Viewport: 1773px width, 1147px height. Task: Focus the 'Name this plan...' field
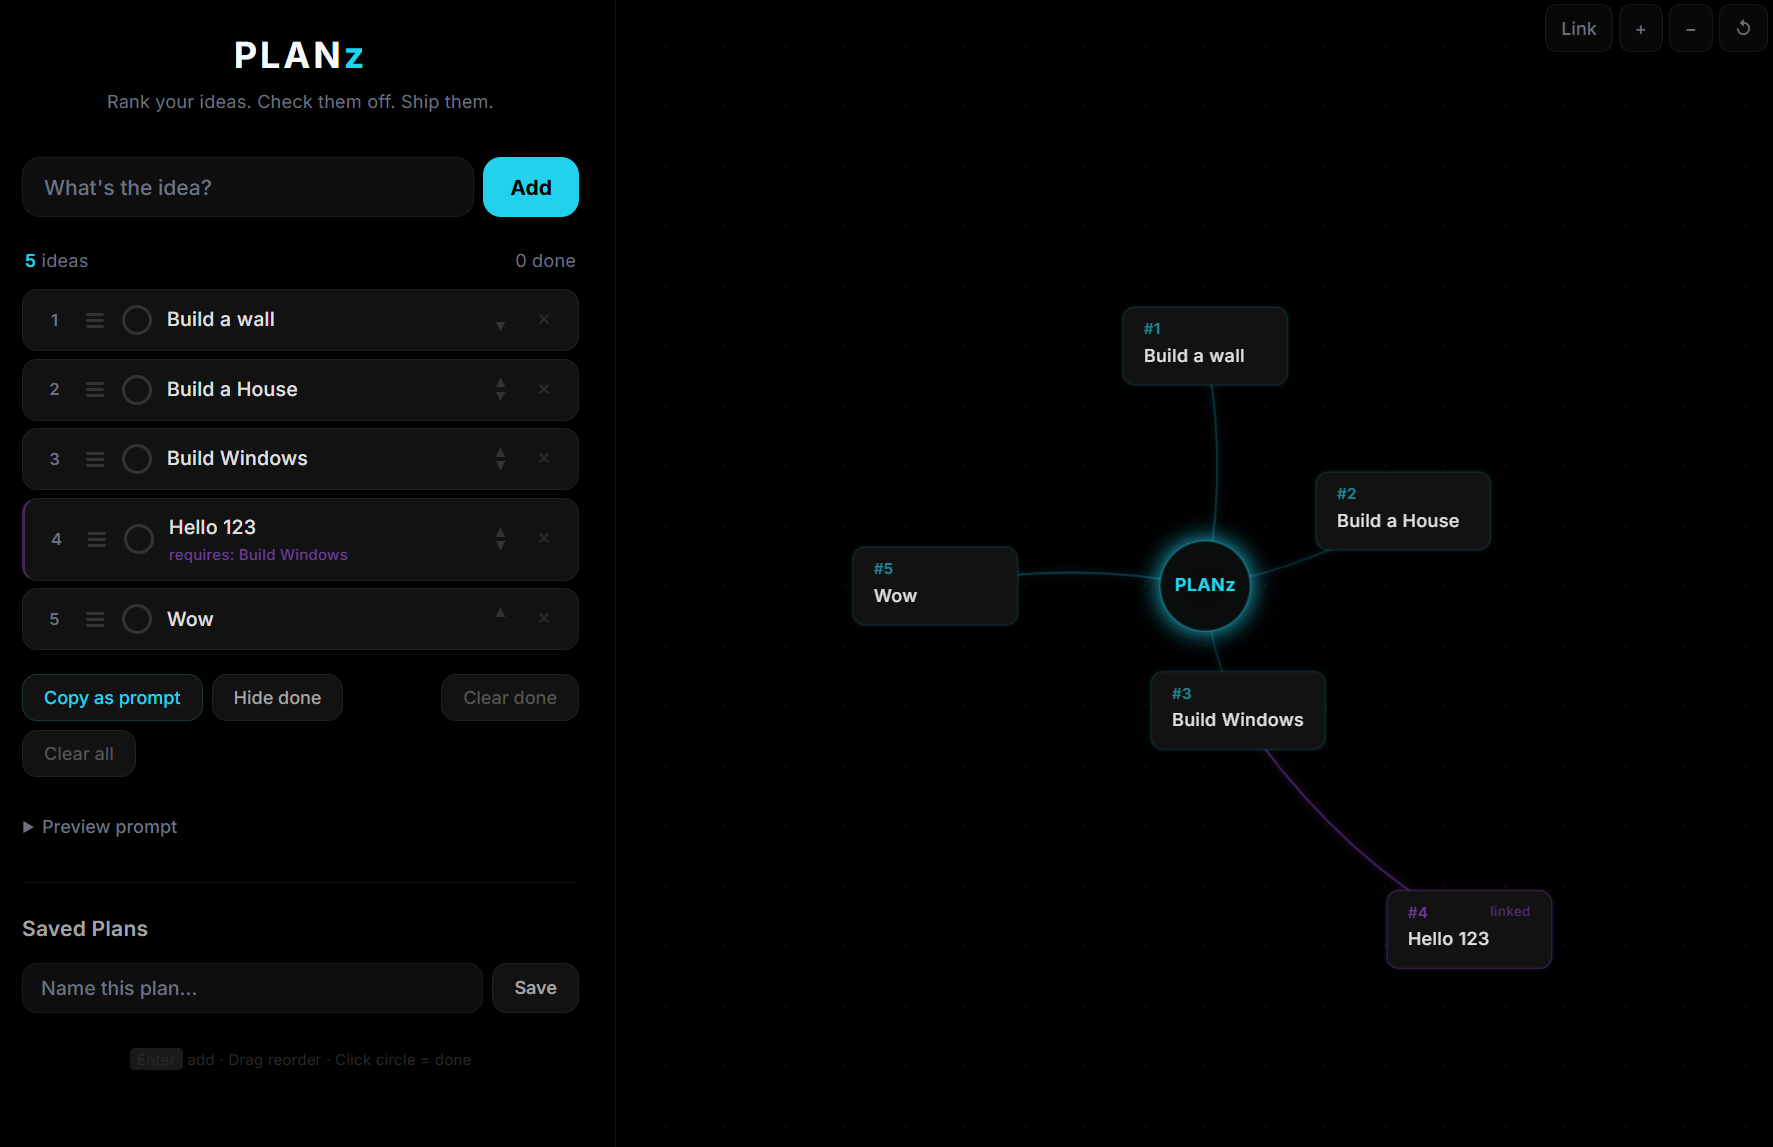click(252, 988)
